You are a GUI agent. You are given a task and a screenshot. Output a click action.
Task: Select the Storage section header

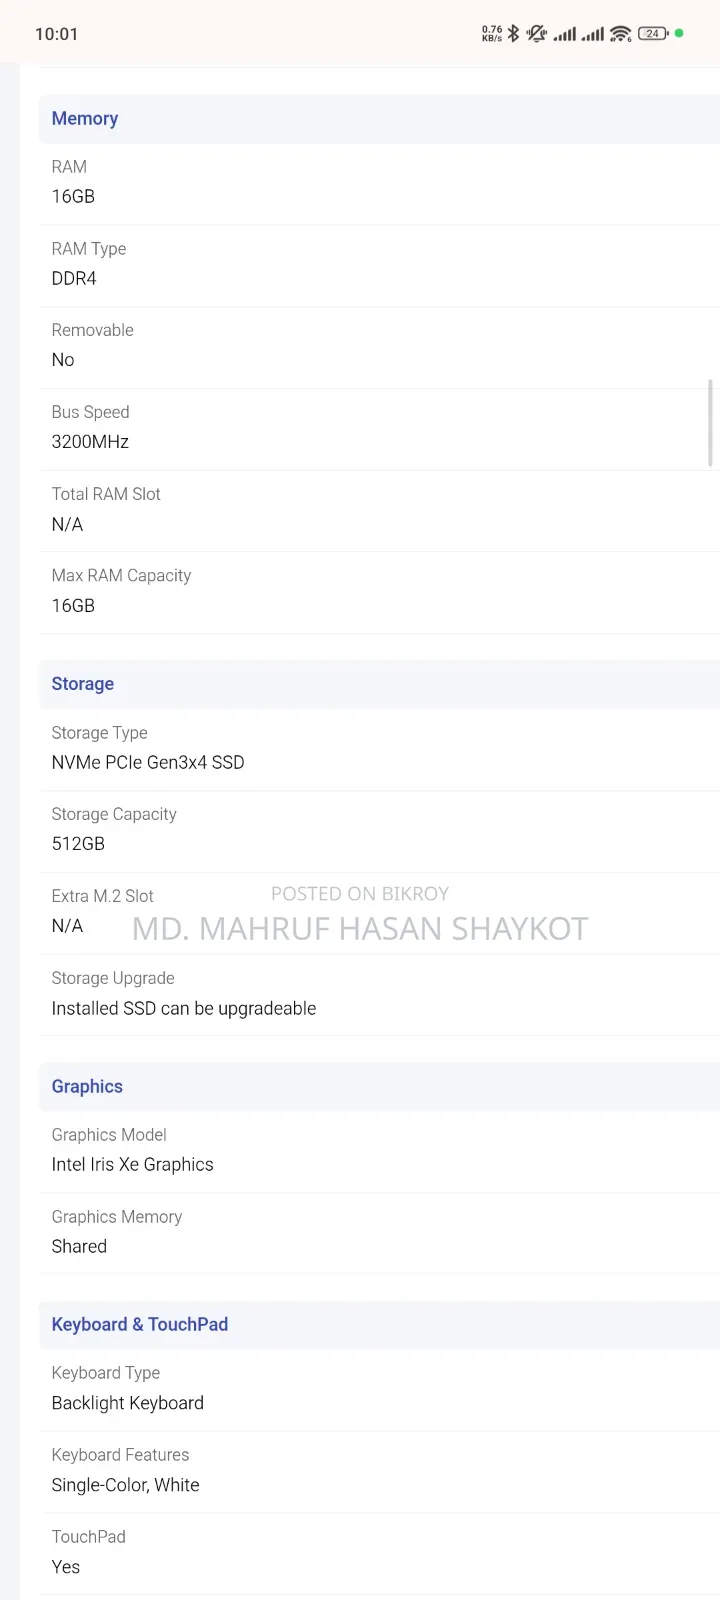pyautogui.click(x=379, y=684)
